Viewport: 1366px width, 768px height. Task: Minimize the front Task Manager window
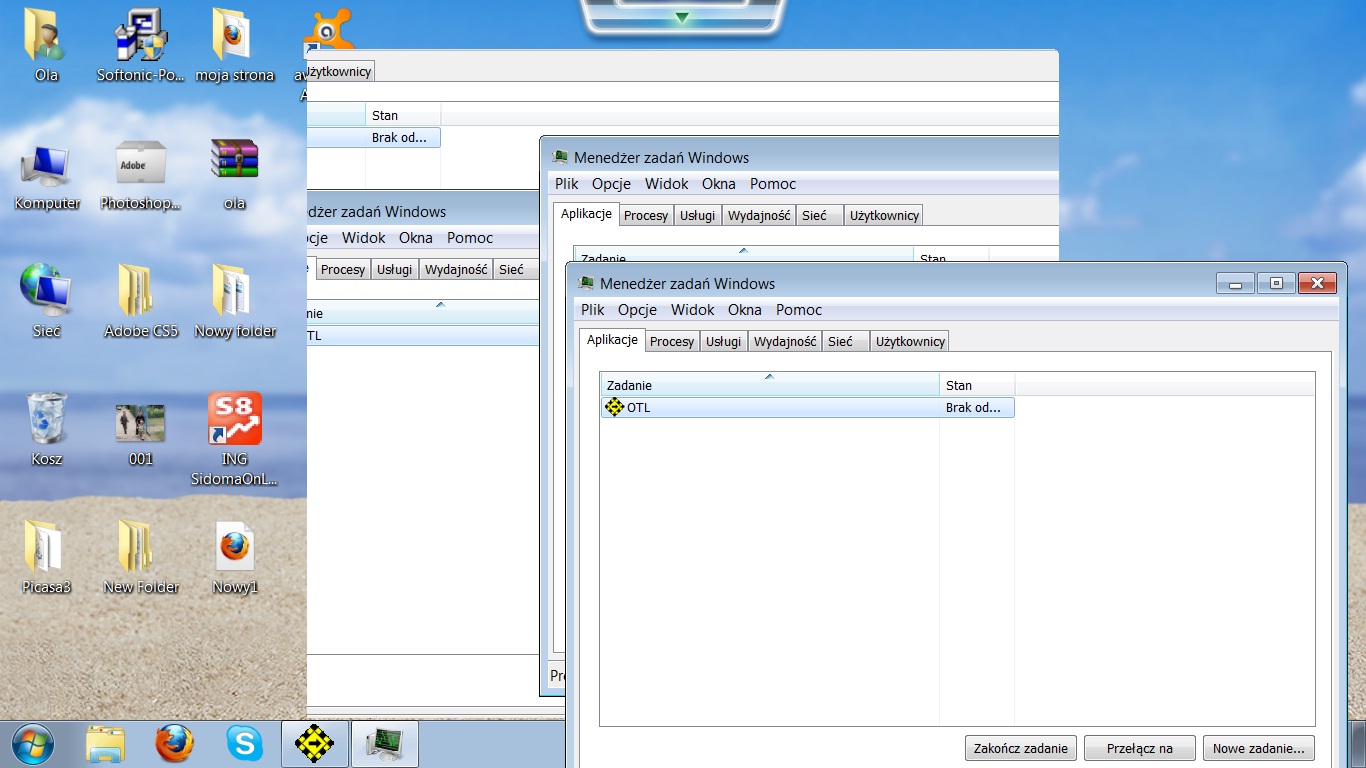pos(1235,283)
